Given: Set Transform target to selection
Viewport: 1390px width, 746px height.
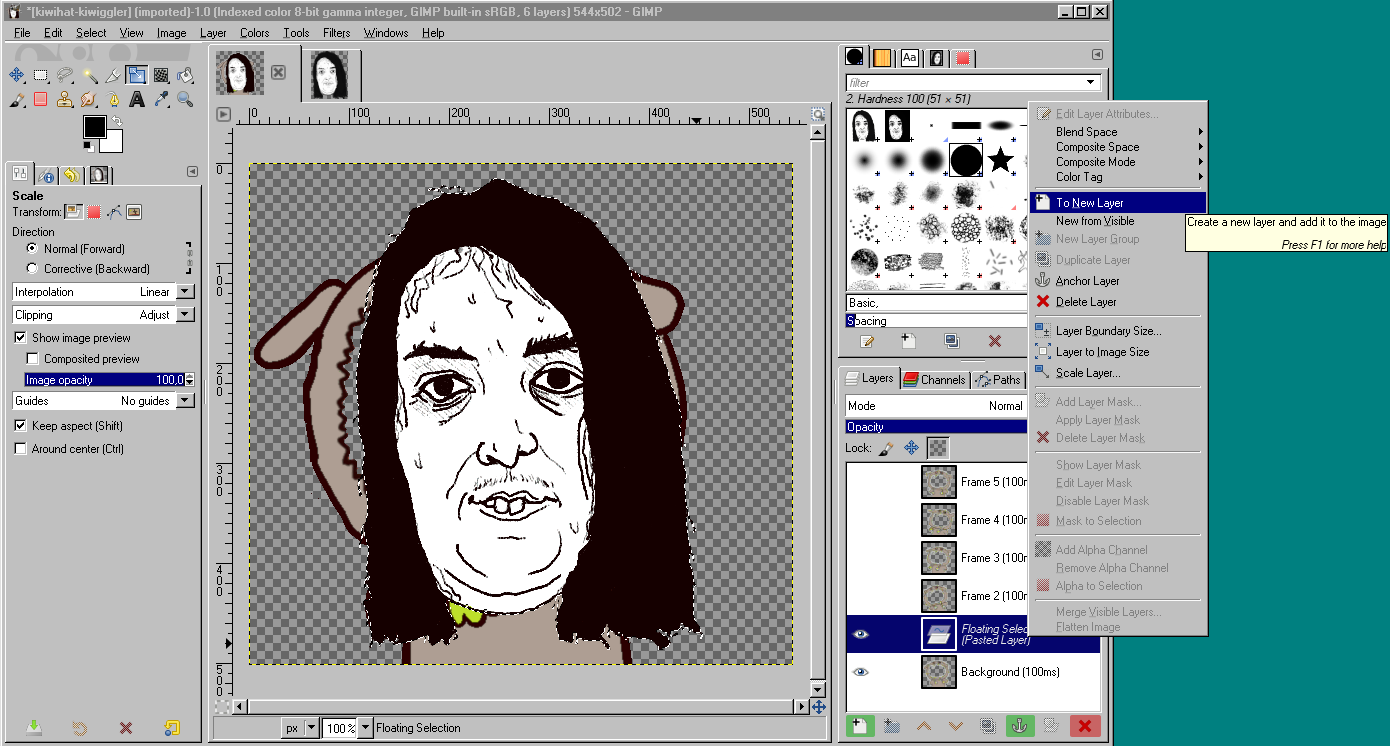Looking at the screenshot, I should pos(94,212).
